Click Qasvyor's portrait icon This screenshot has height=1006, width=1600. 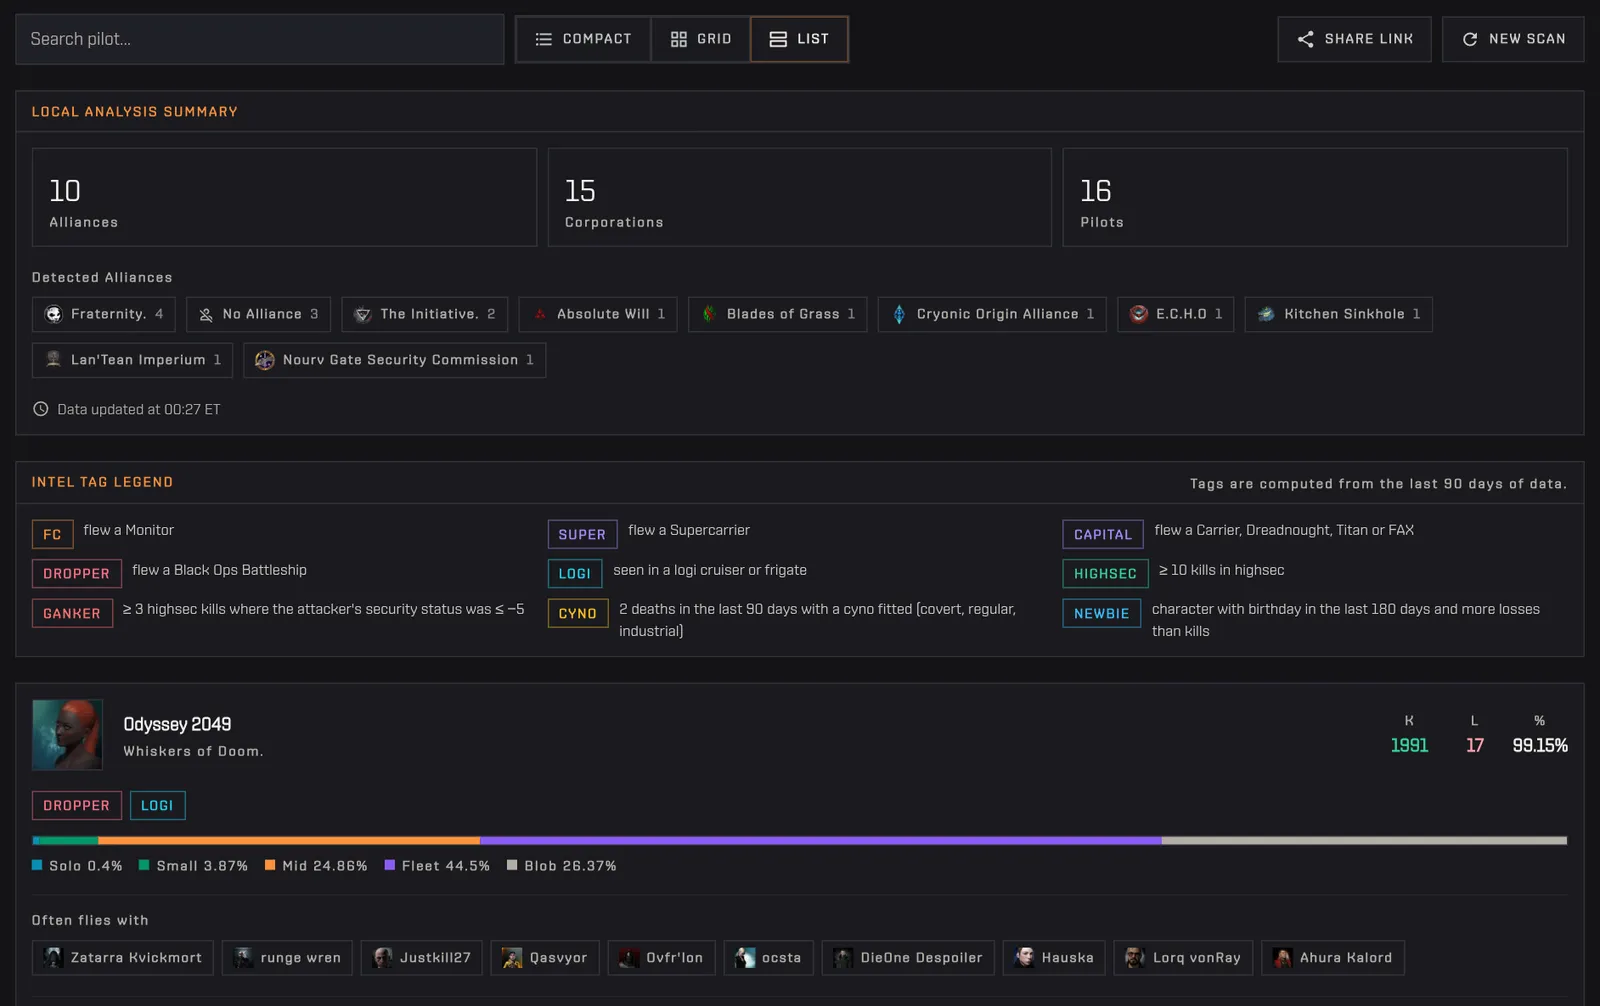click(x=512, y=958)
